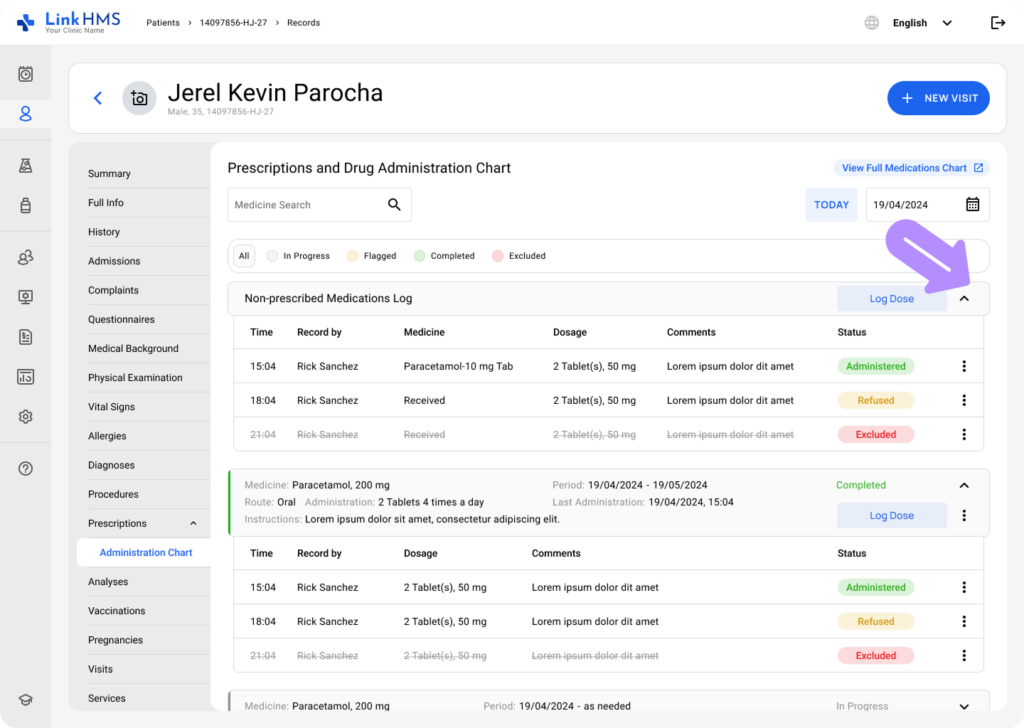This screenshot has height=728, width=1024.
Task: Click the Medicine Search input field
Action: click(305, 205)
